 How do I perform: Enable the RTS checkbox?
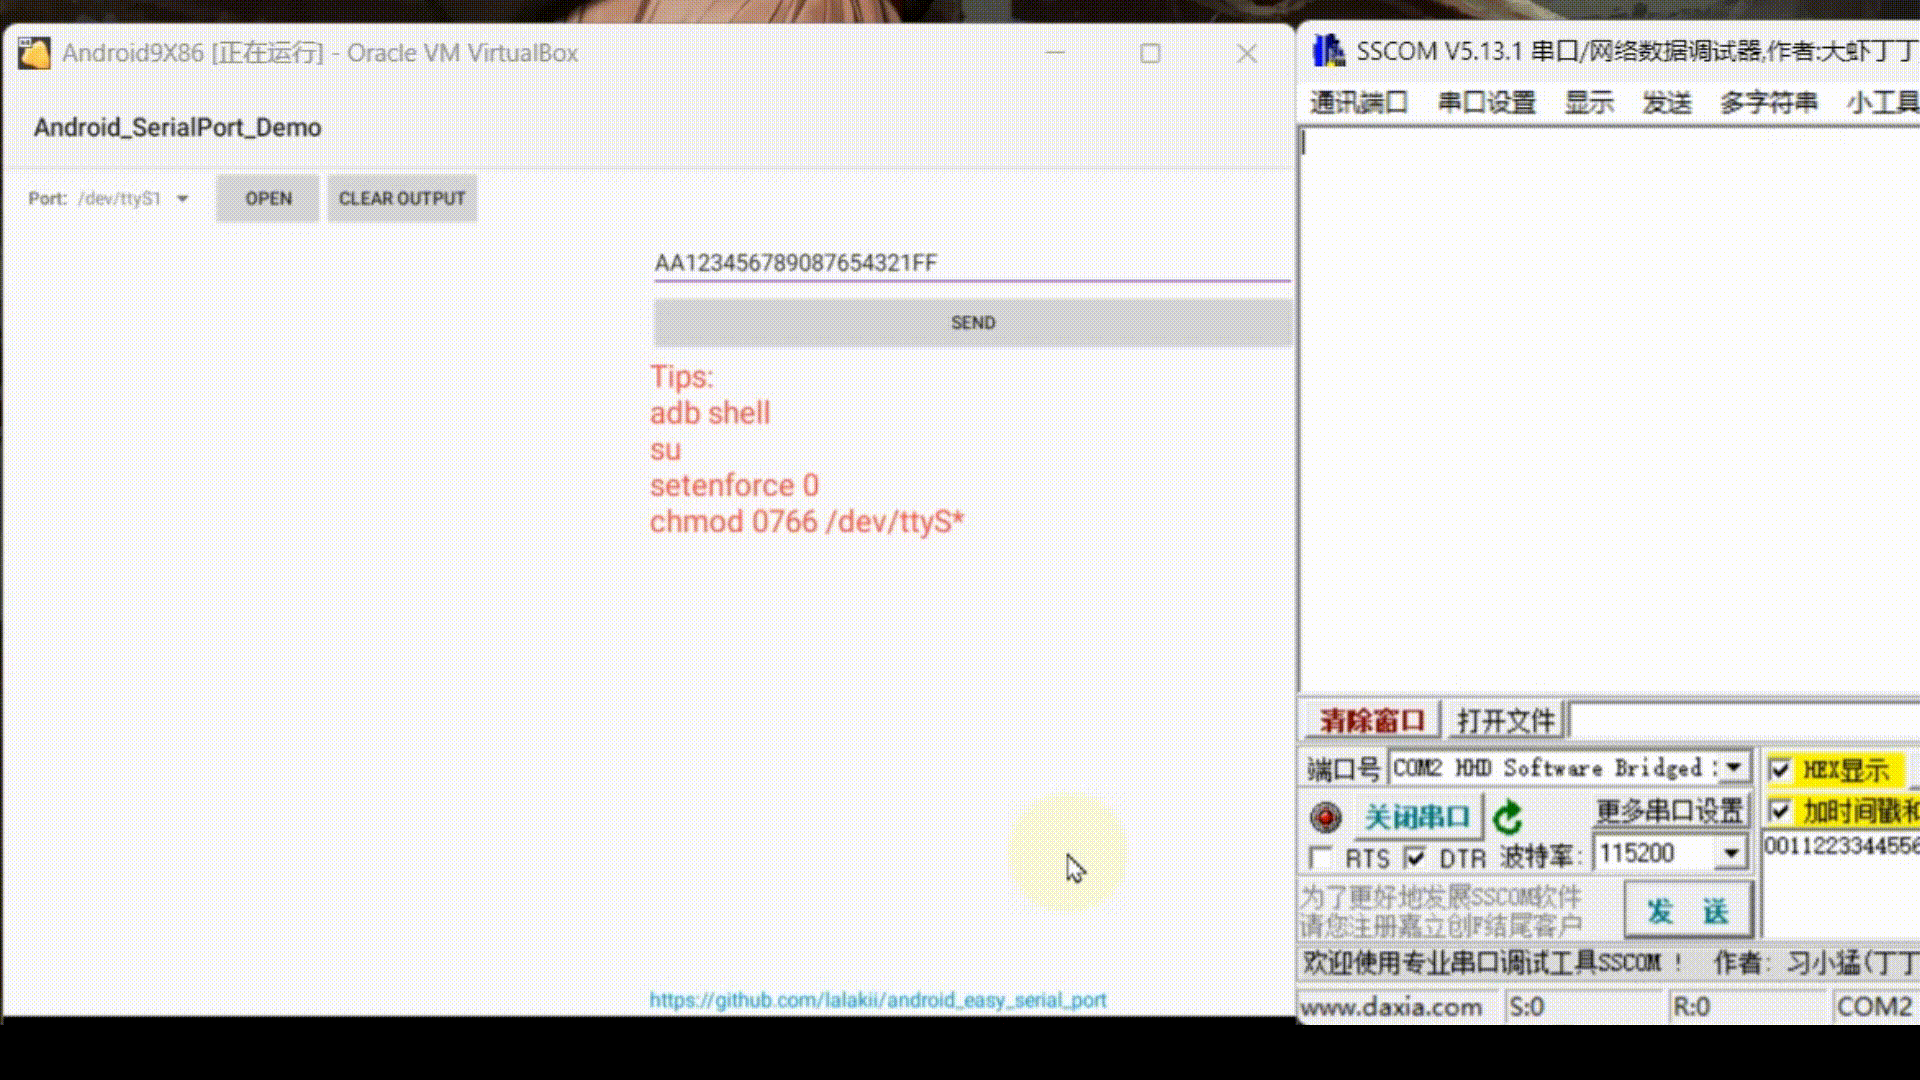click(1322, 858)
